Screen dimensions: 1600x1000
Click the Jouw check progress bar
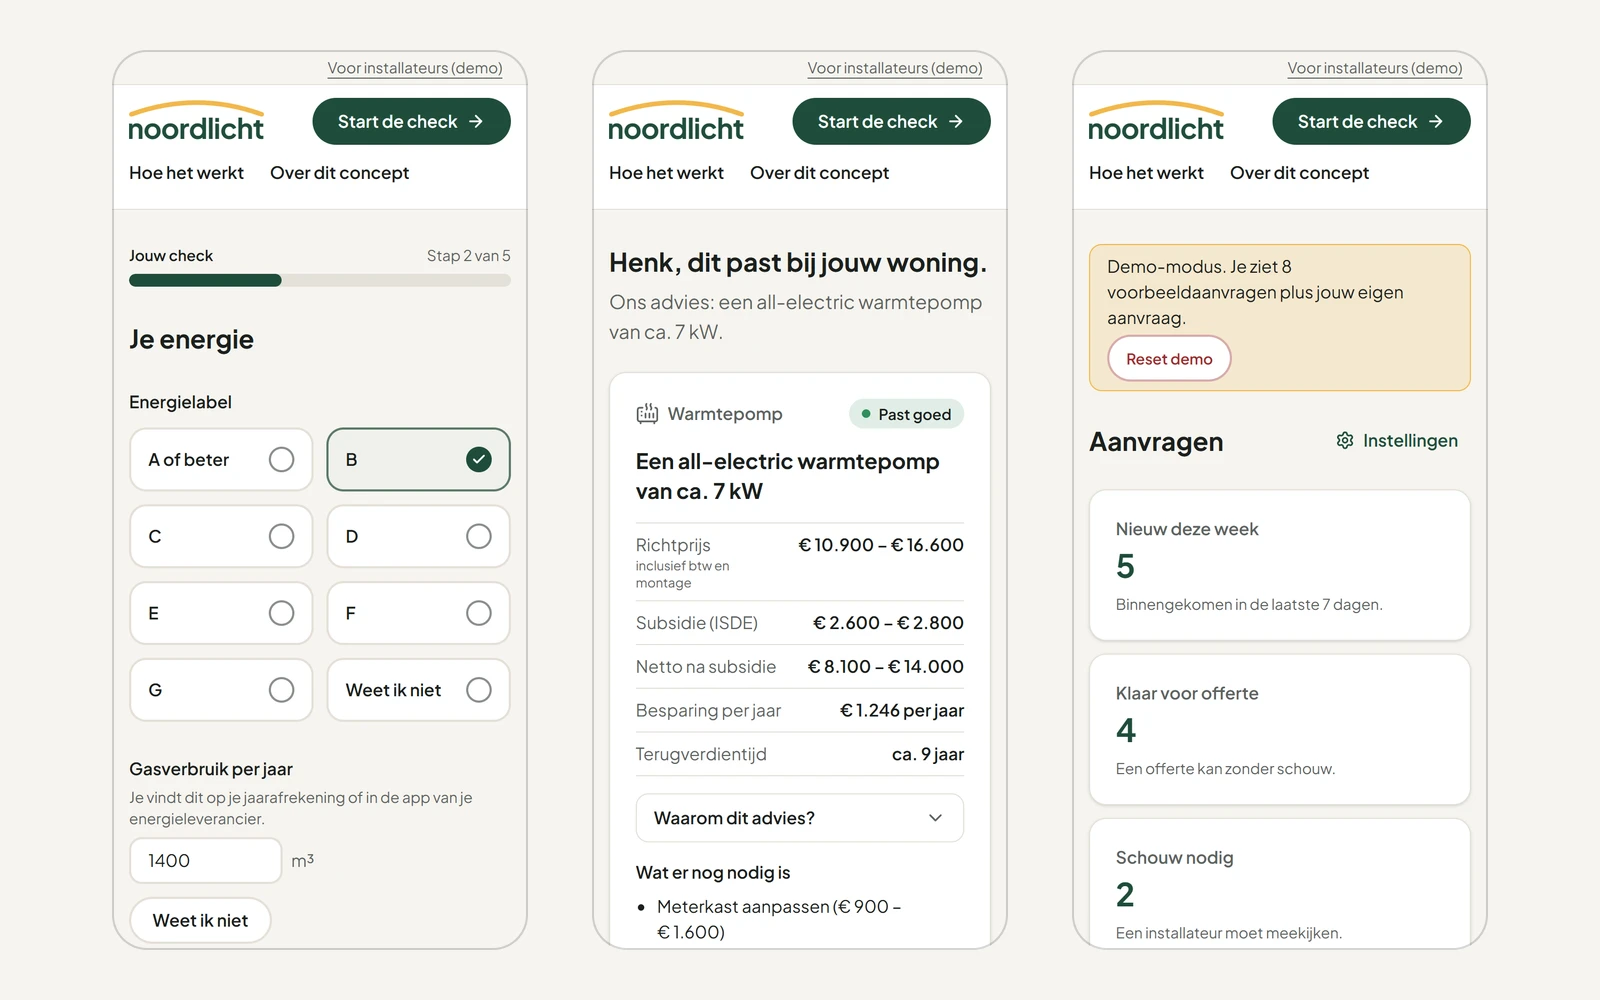pyautogui.click(x=320, y=281)
